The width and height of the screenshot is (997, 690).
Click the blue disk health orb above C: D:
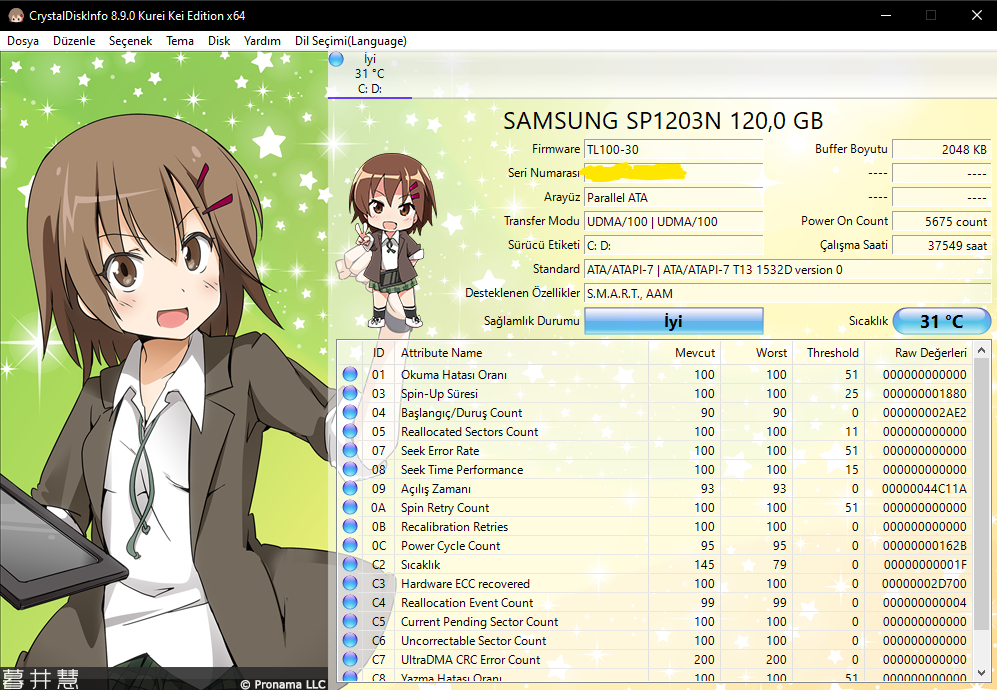pyautogui.click(x=336, y=60)
